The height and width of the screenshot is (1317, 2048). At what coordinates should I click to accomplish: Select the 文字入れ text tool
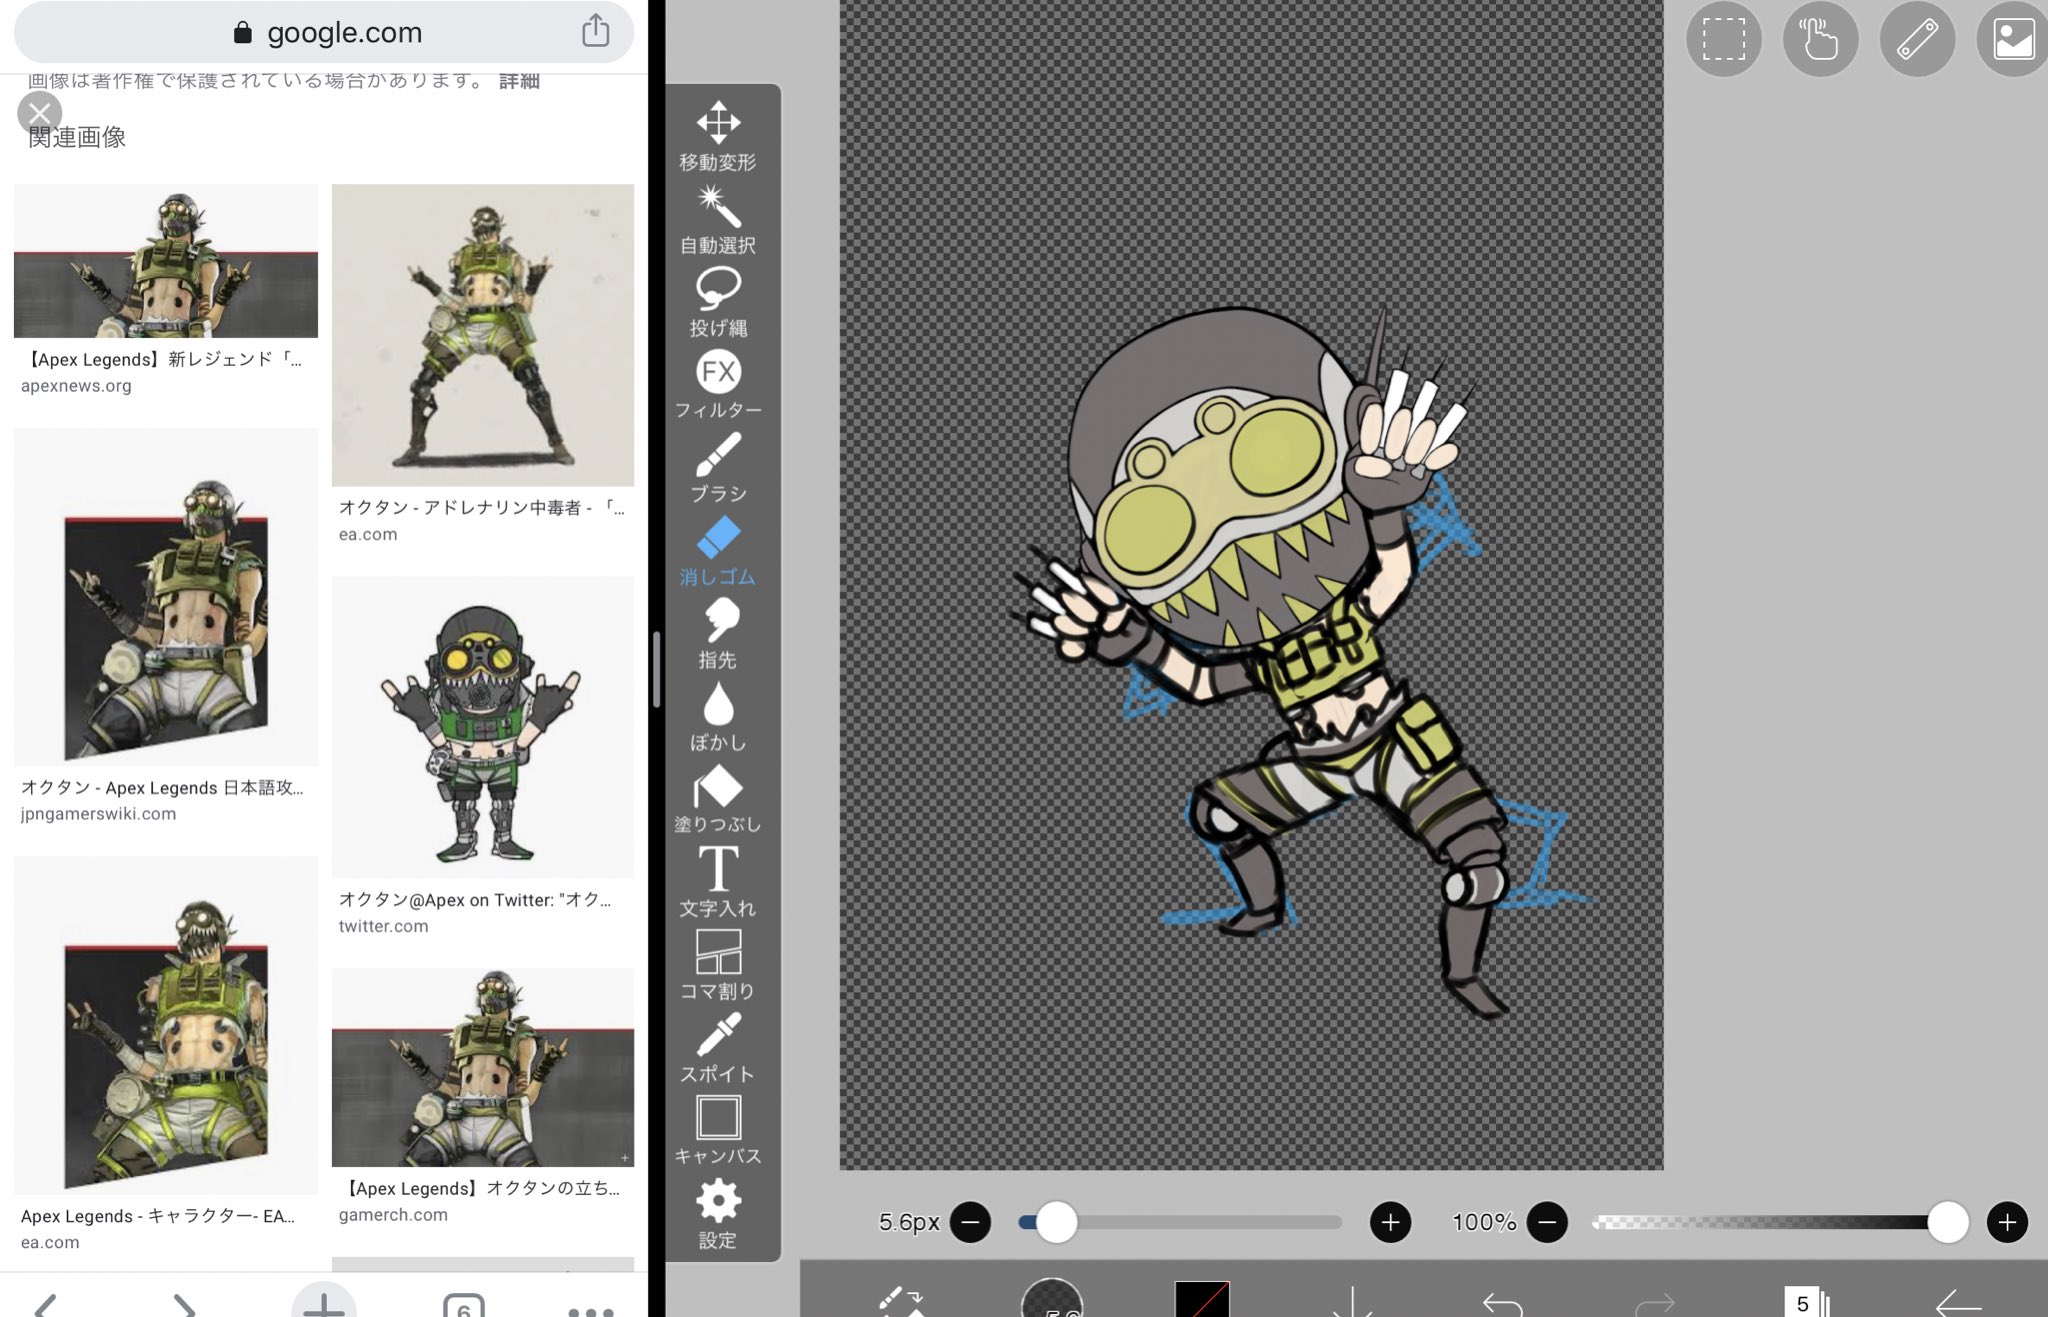coord(718,882)
